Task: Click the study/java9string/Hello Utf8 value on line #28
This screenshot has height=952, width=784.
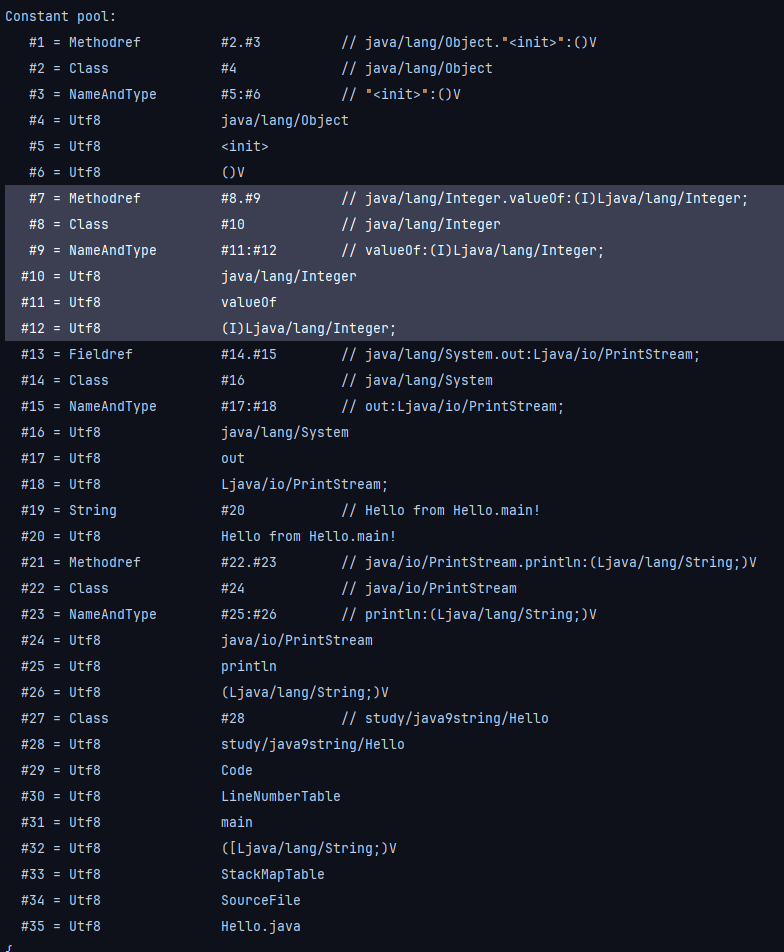Action: tap(312, 744)
